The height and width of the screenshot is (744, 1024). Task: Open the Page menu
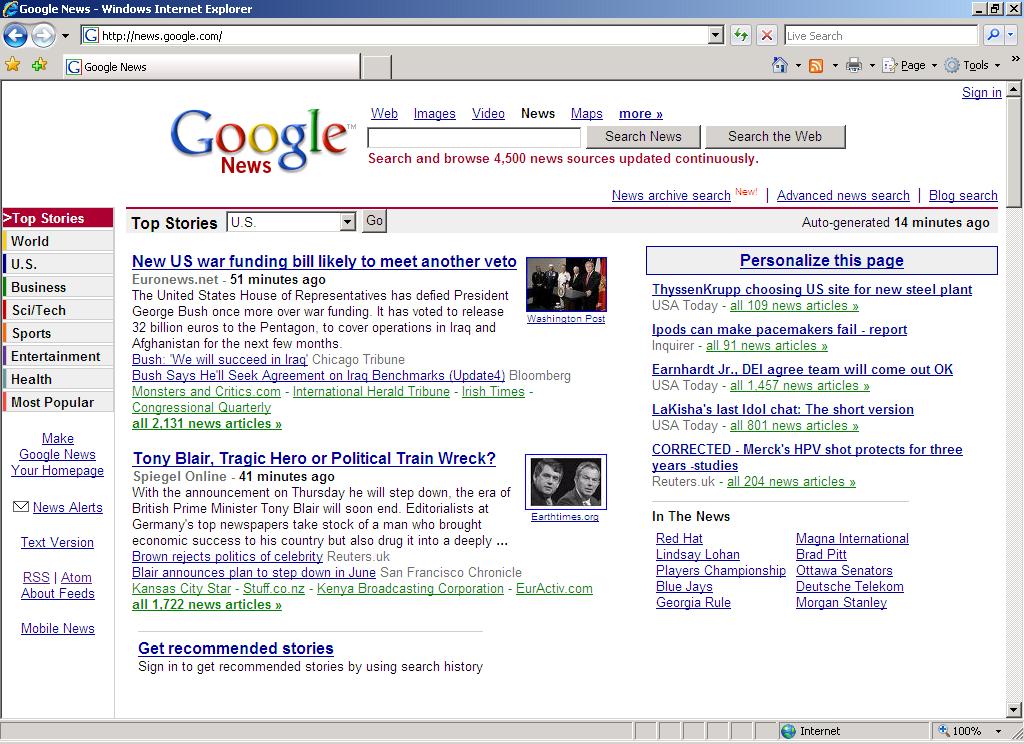[909, 65]
